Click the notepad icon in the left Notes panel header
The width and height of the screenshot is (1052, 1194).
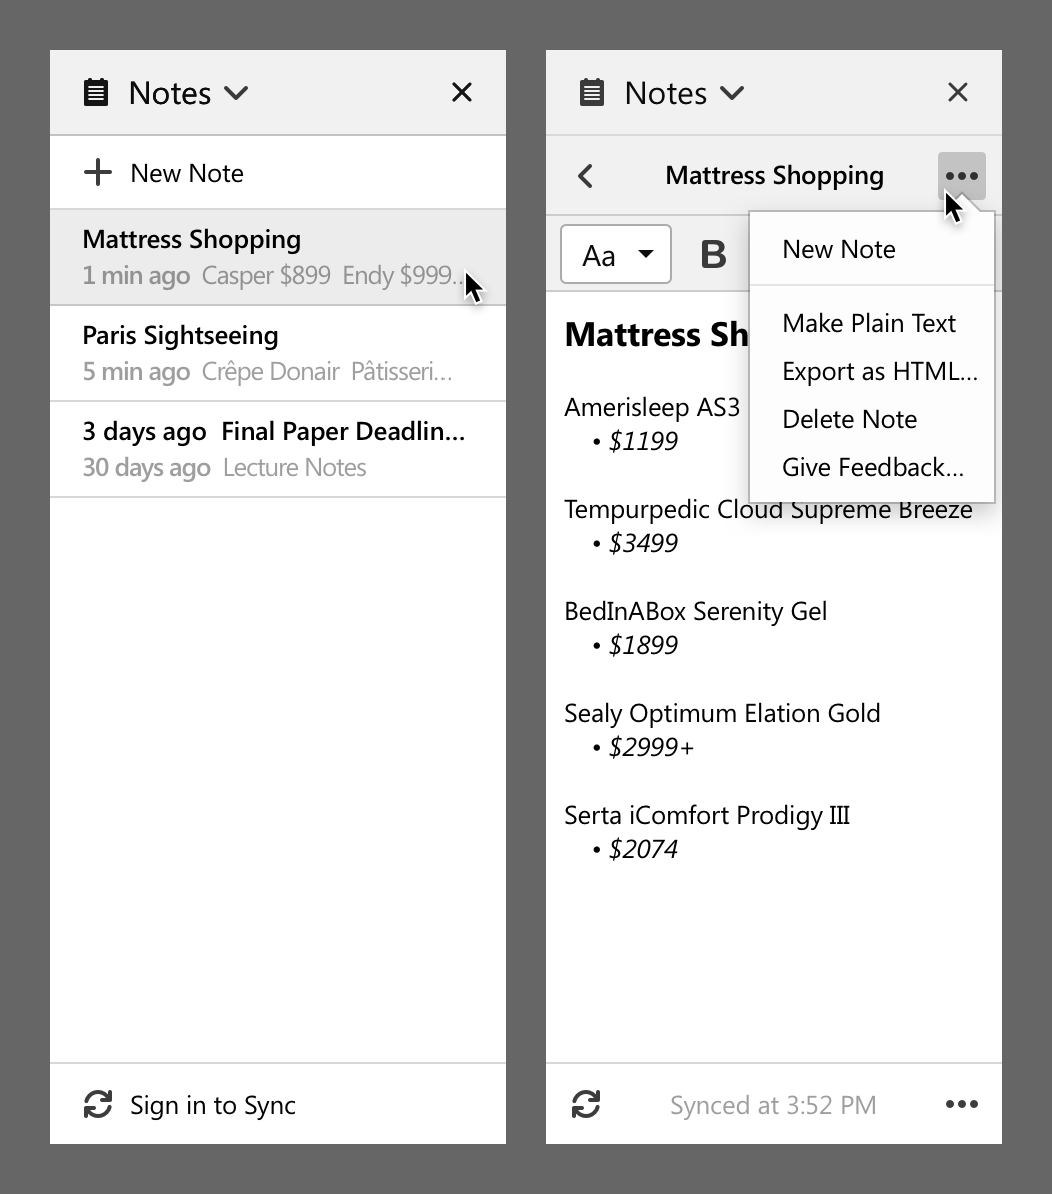96,92
